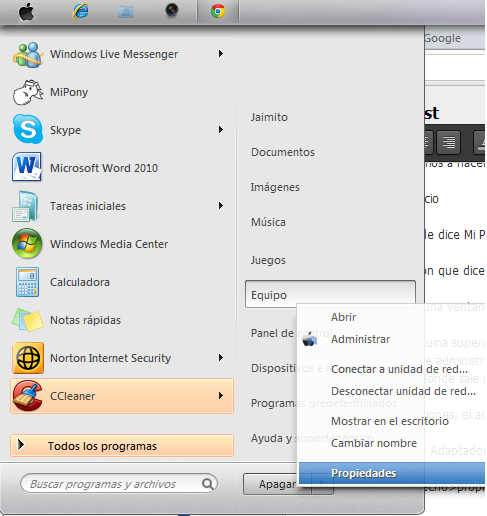Open the Calculadora icon
487x516 pixels.
[x=27, y=282]
